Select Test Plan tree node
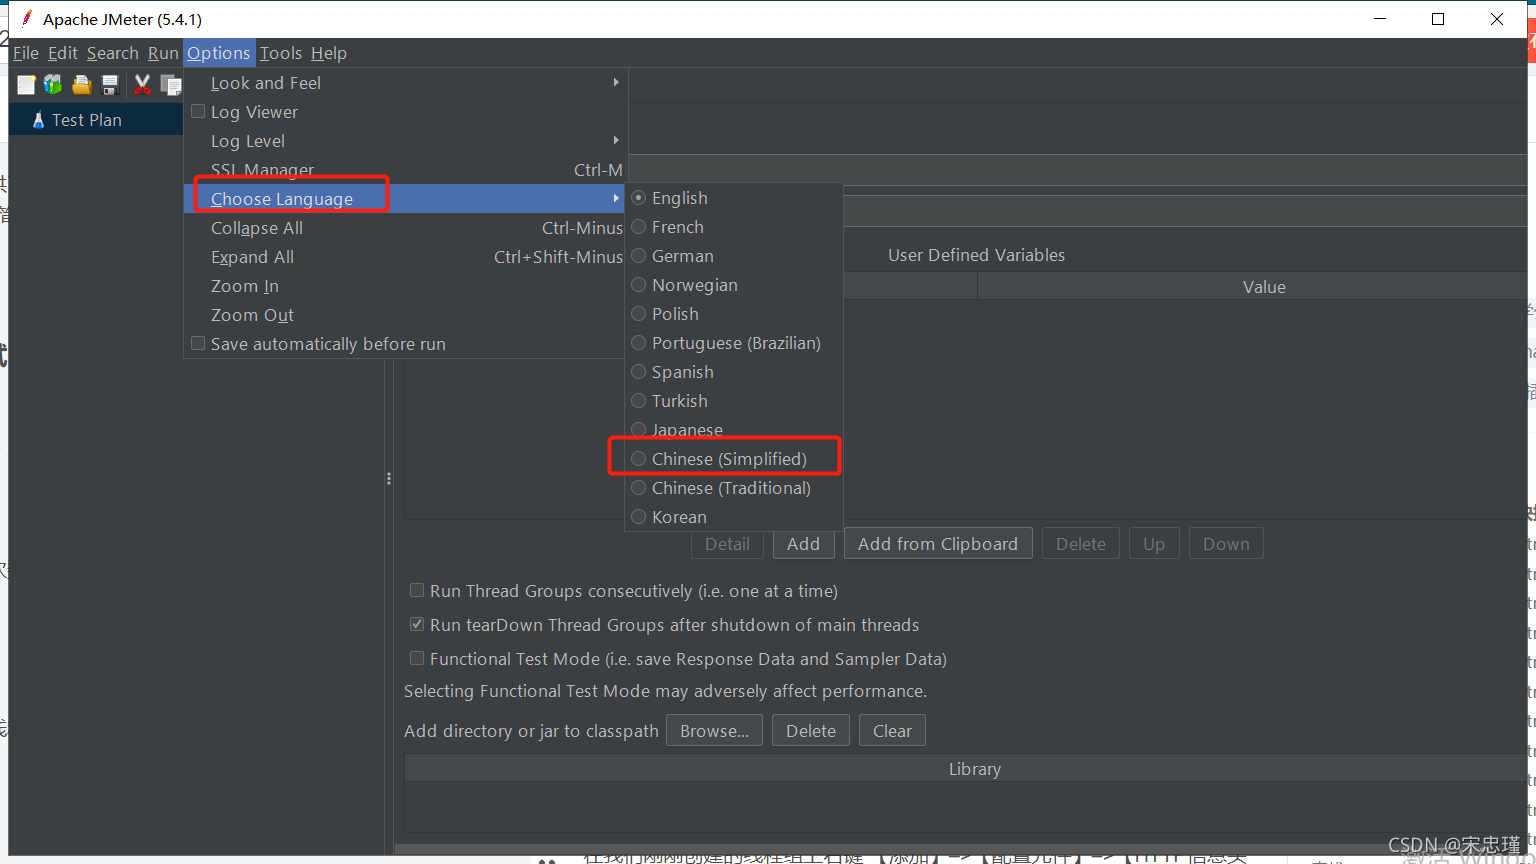 point(87,120)
